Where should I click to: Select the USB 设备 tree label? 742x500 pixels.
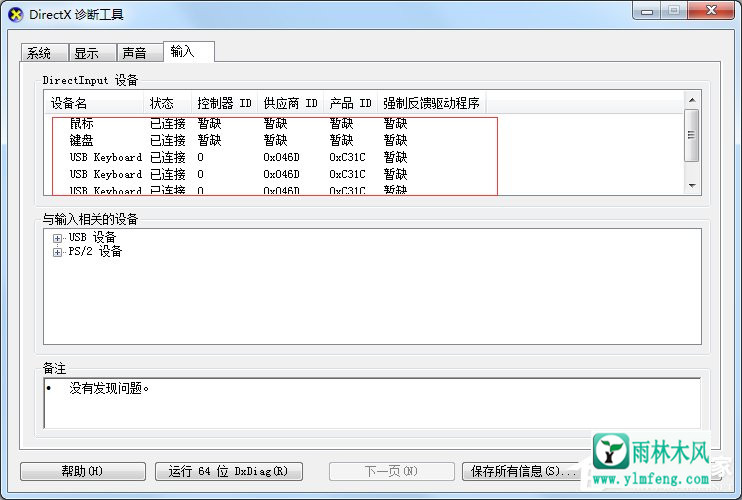92,237
